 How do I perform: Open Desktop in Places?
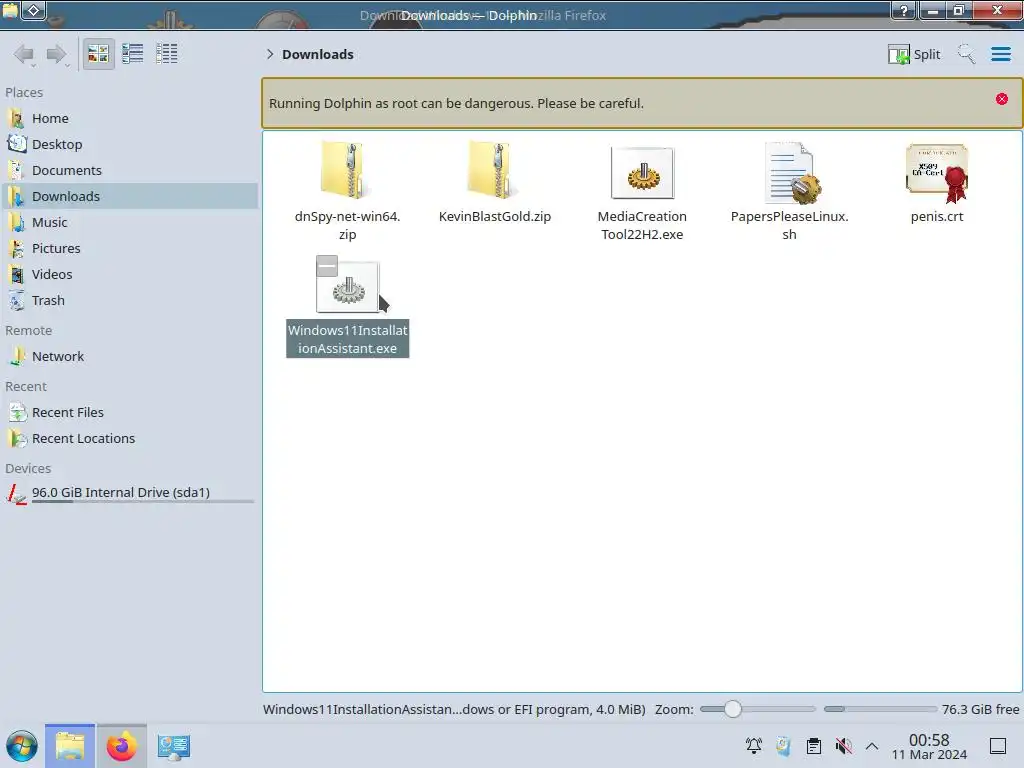(129, 144)
